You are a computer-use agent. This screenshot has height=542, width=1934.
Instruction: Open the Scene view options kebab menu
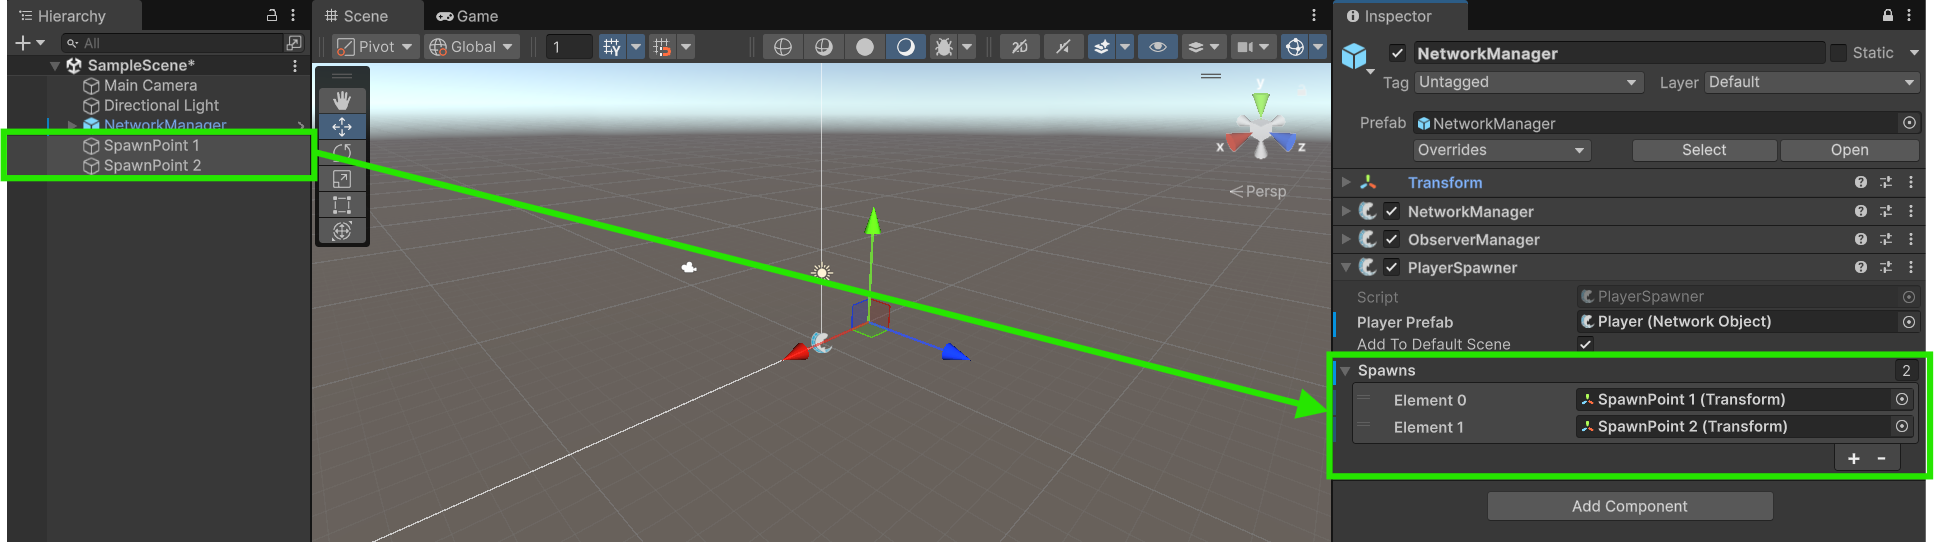click(x=1314, y=16)
